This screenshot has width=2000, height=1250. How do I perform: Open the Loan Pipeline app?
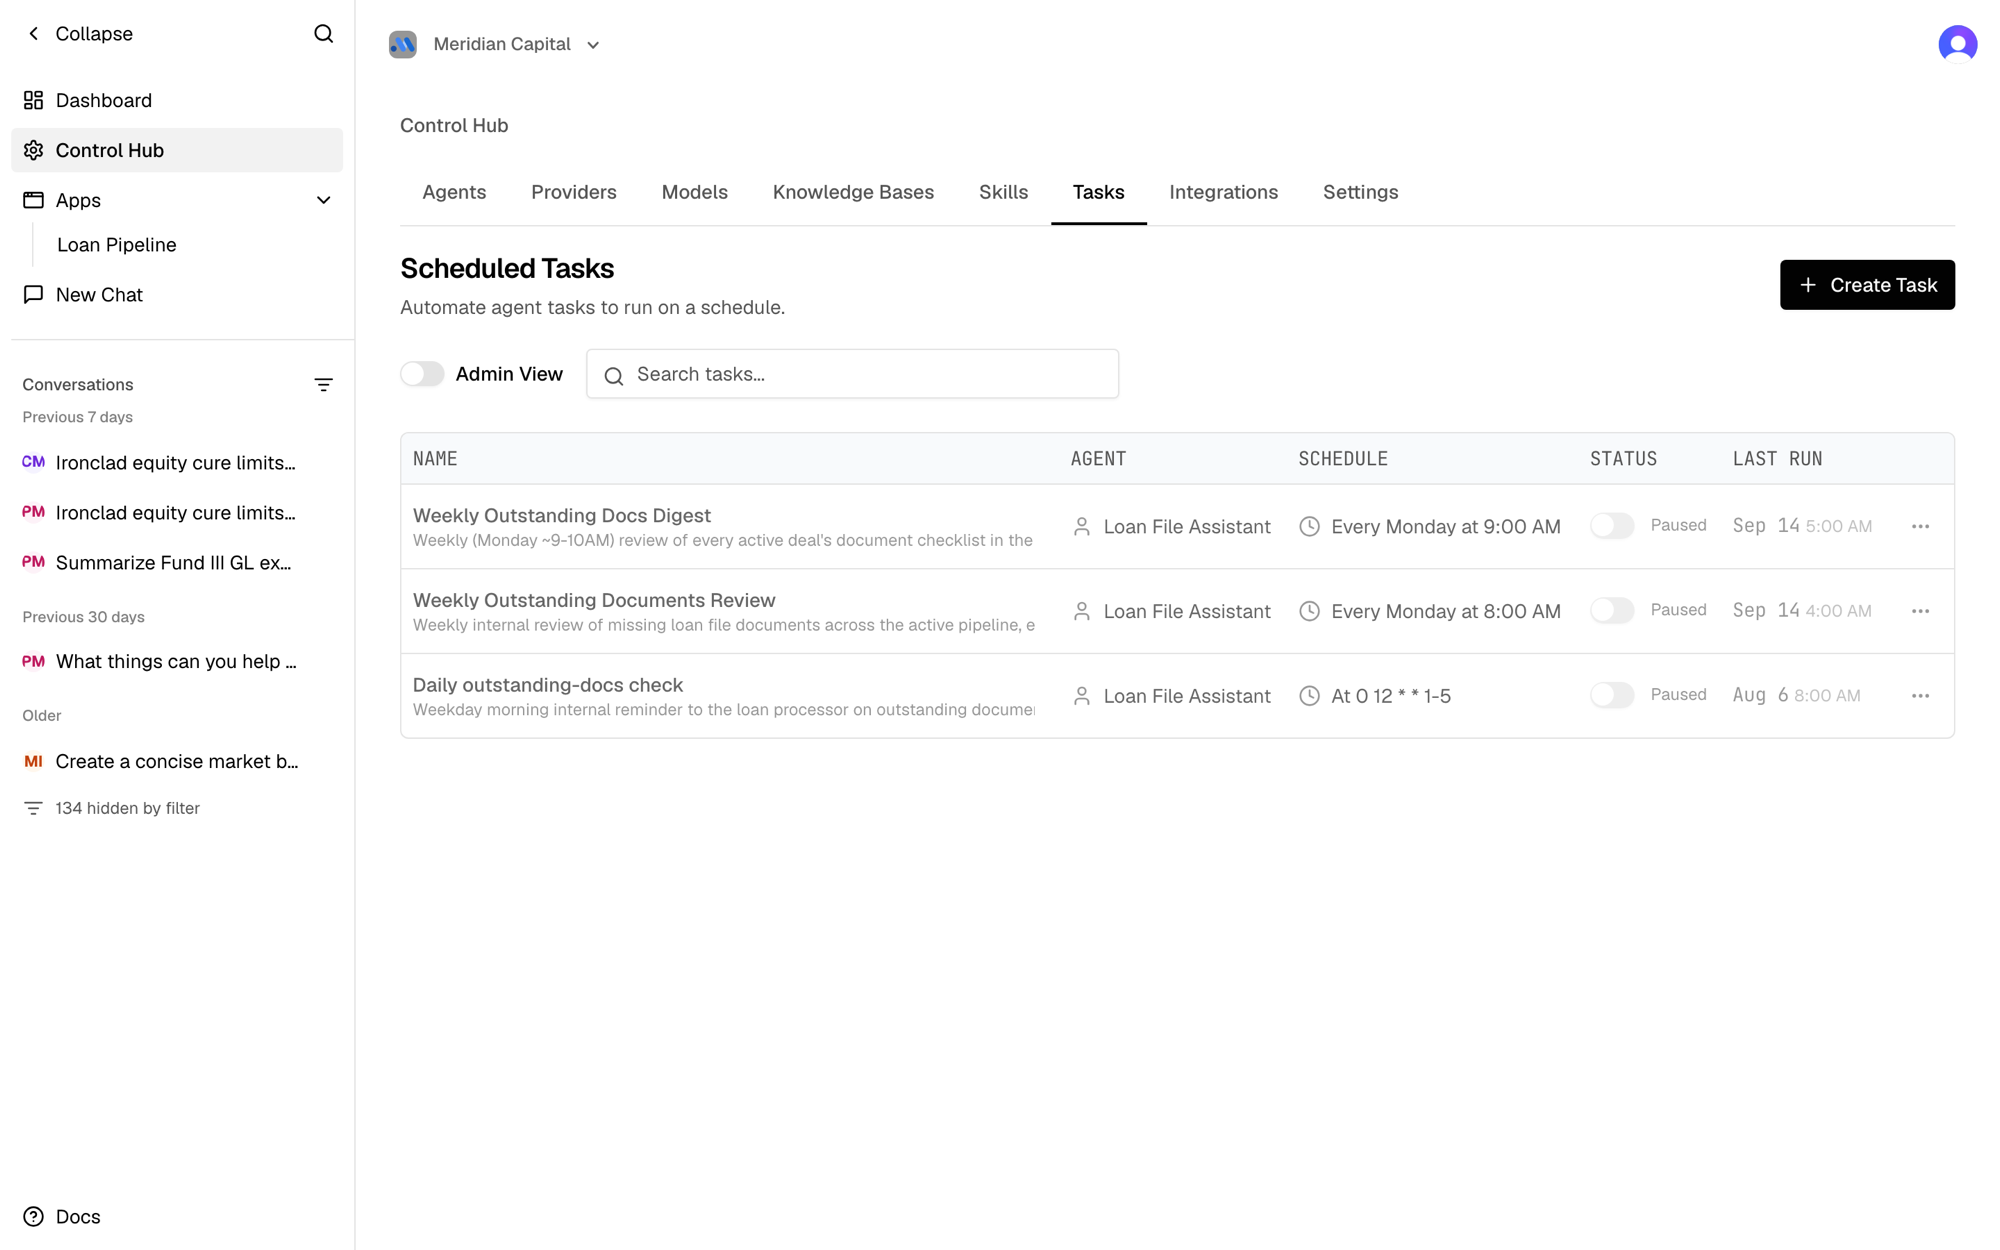coord(117,245)
